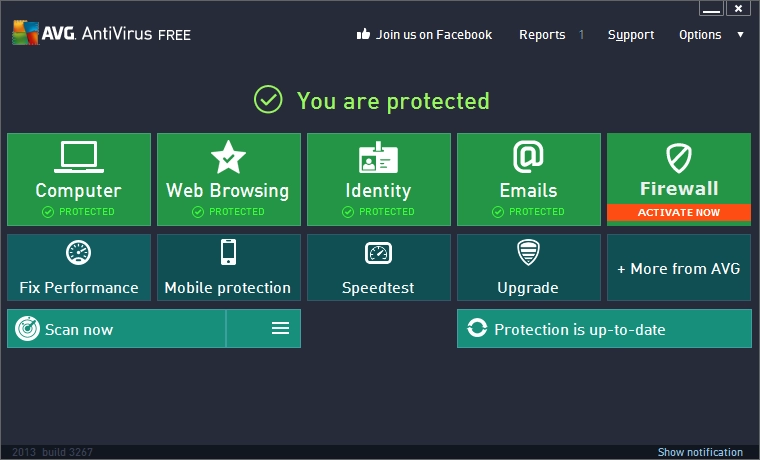The image size is (760, 460).
Task: Click the Fix Performance label
Action: [x=79, y=288]
